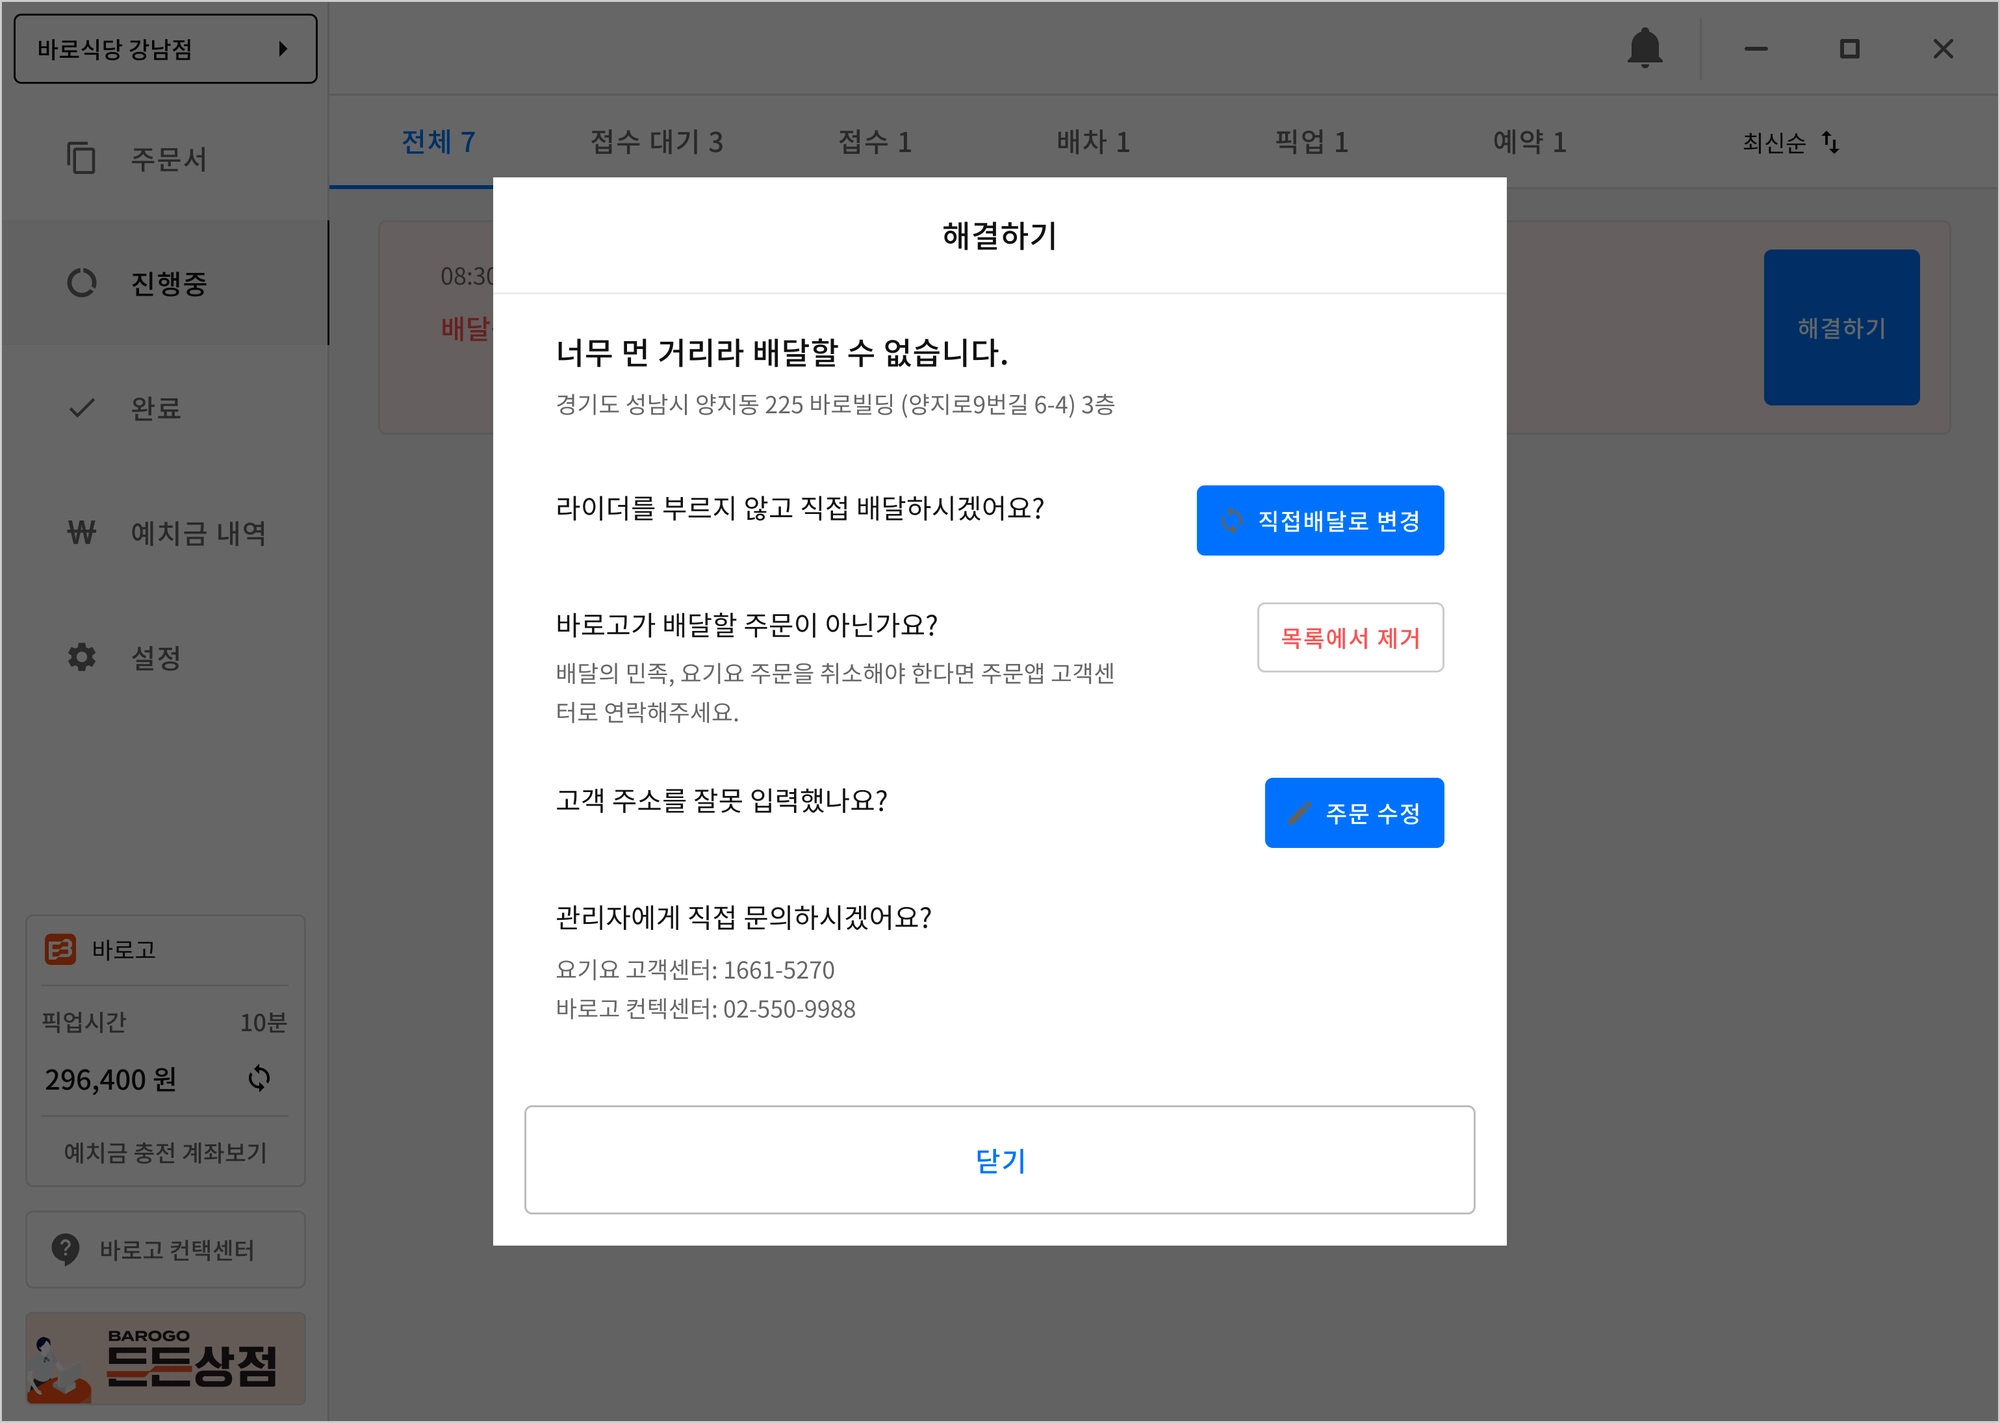The image size is (2000, 1423).
Task: Click the 예치금 내역 won currency icon
Action: (x=81, y=533)
